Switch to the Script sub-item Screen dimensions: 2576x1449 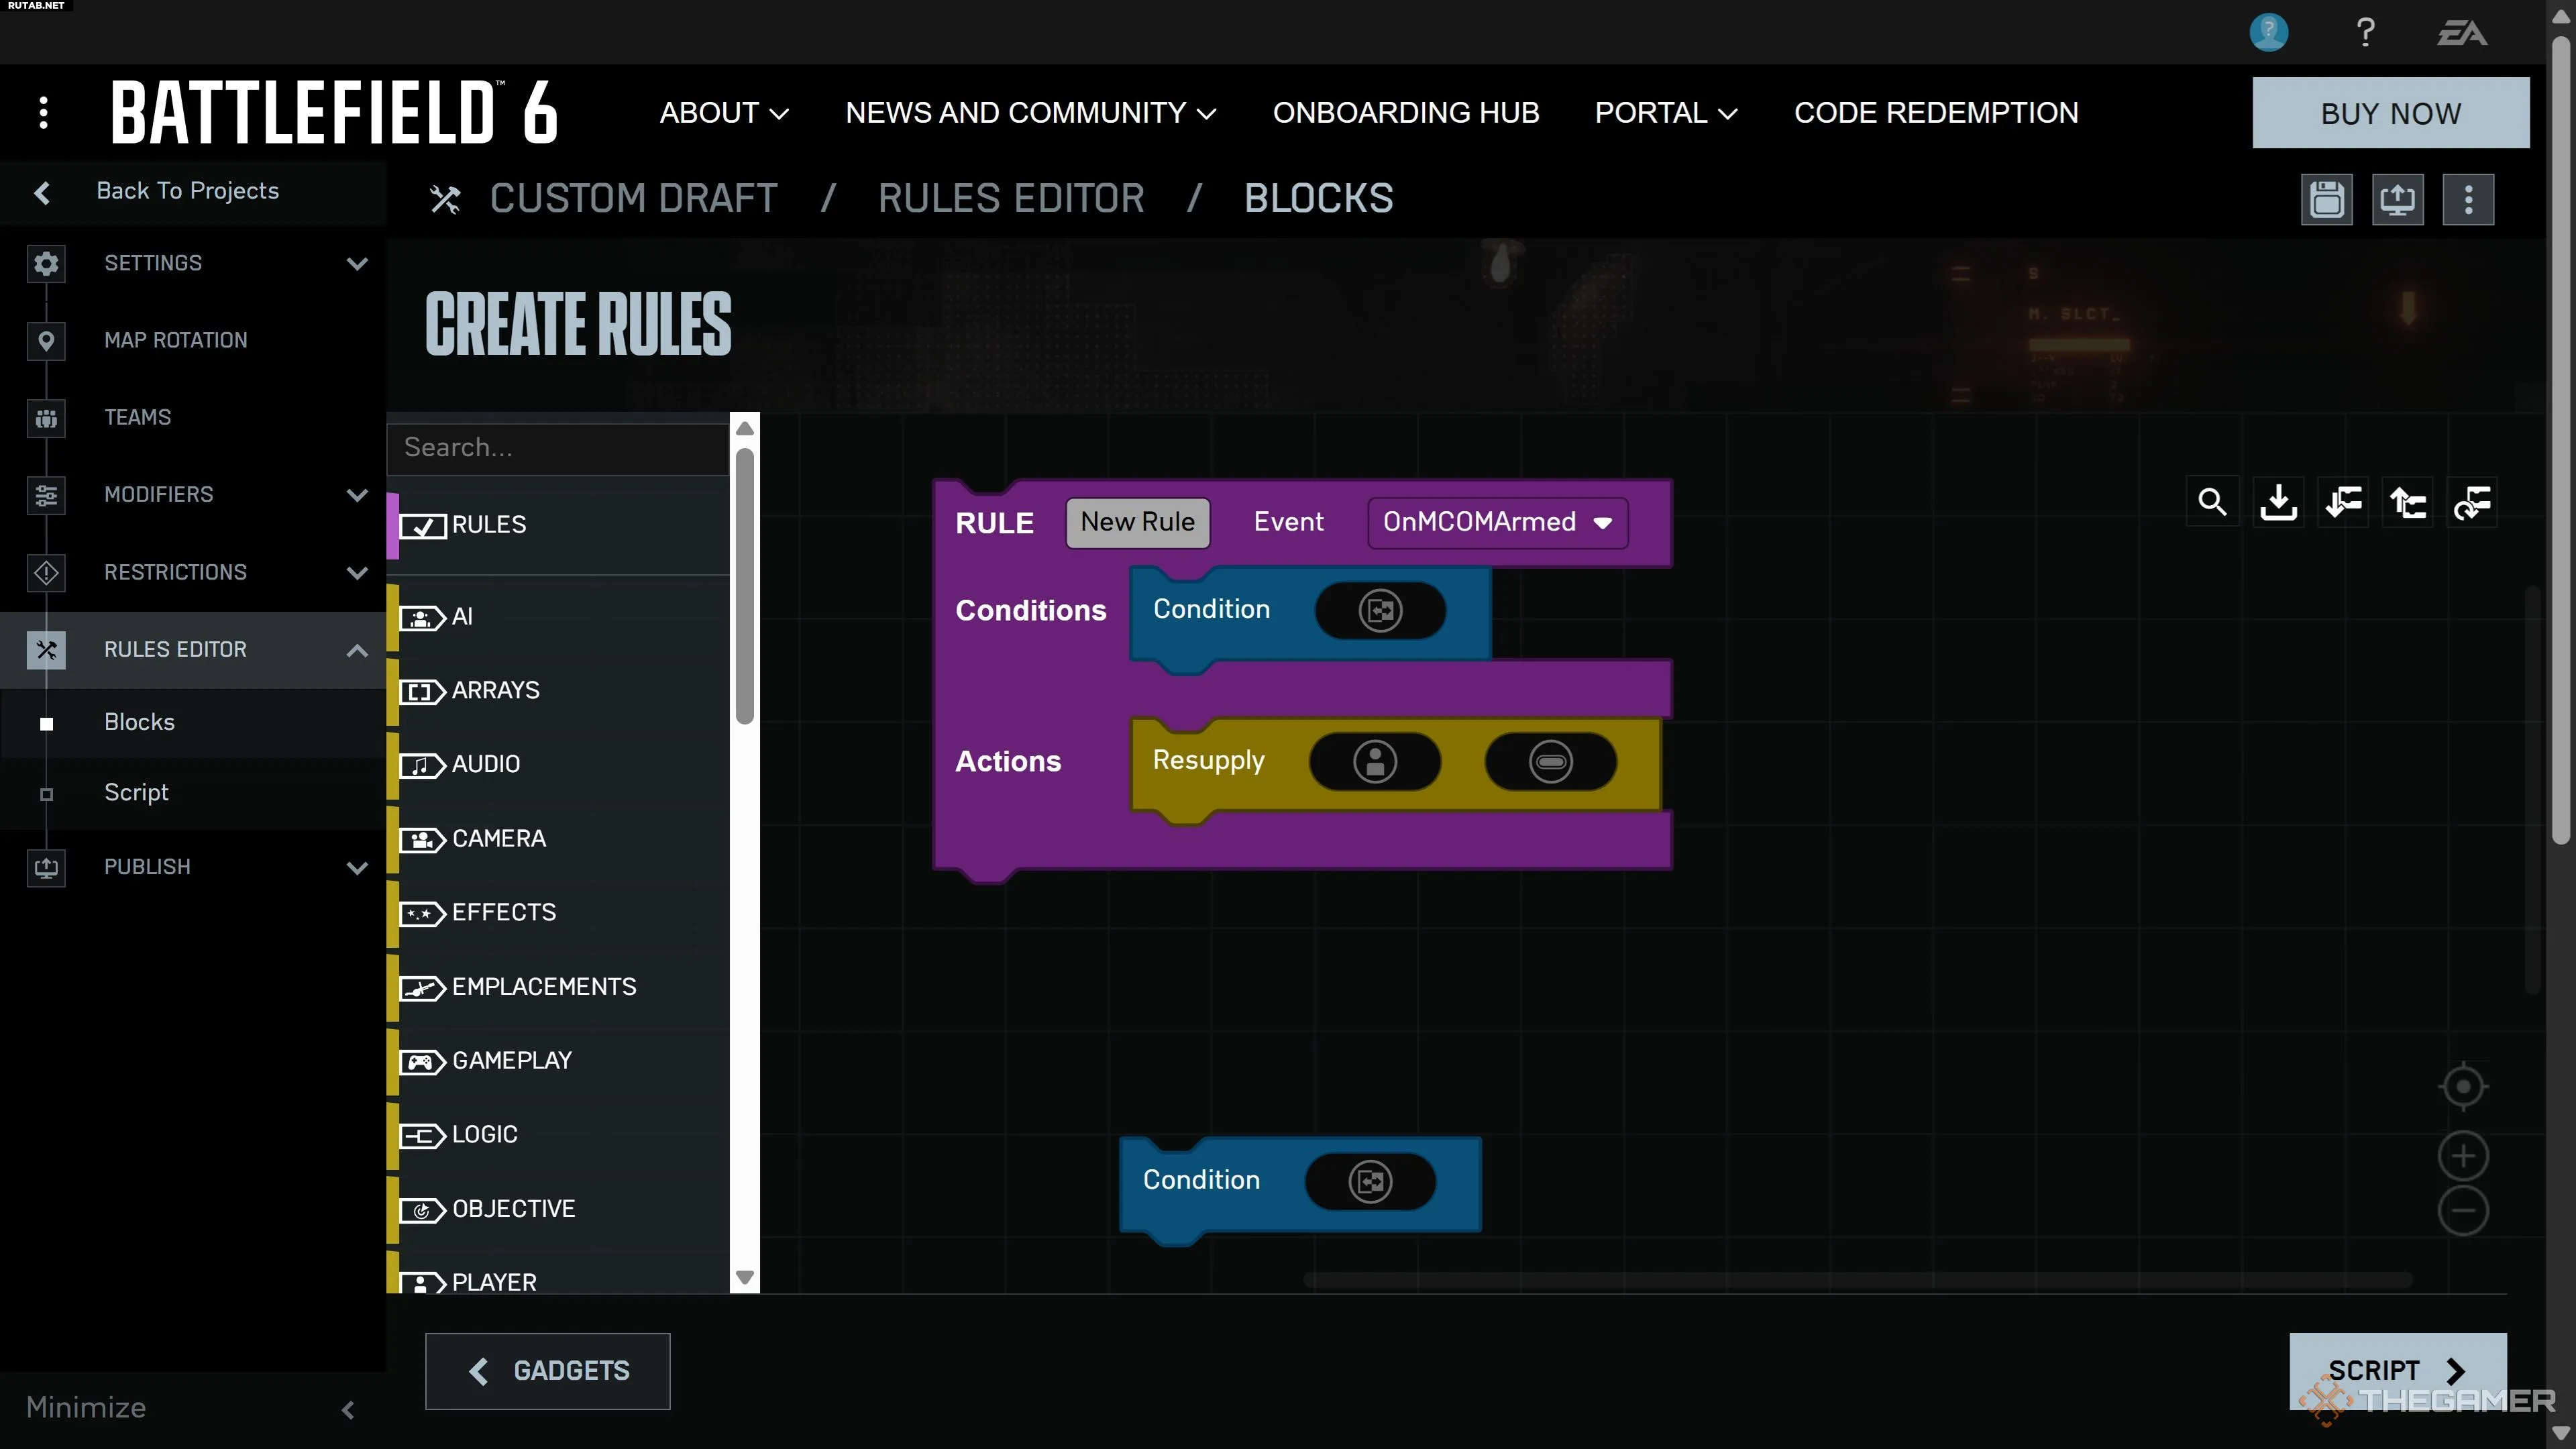tap(136, 793)
